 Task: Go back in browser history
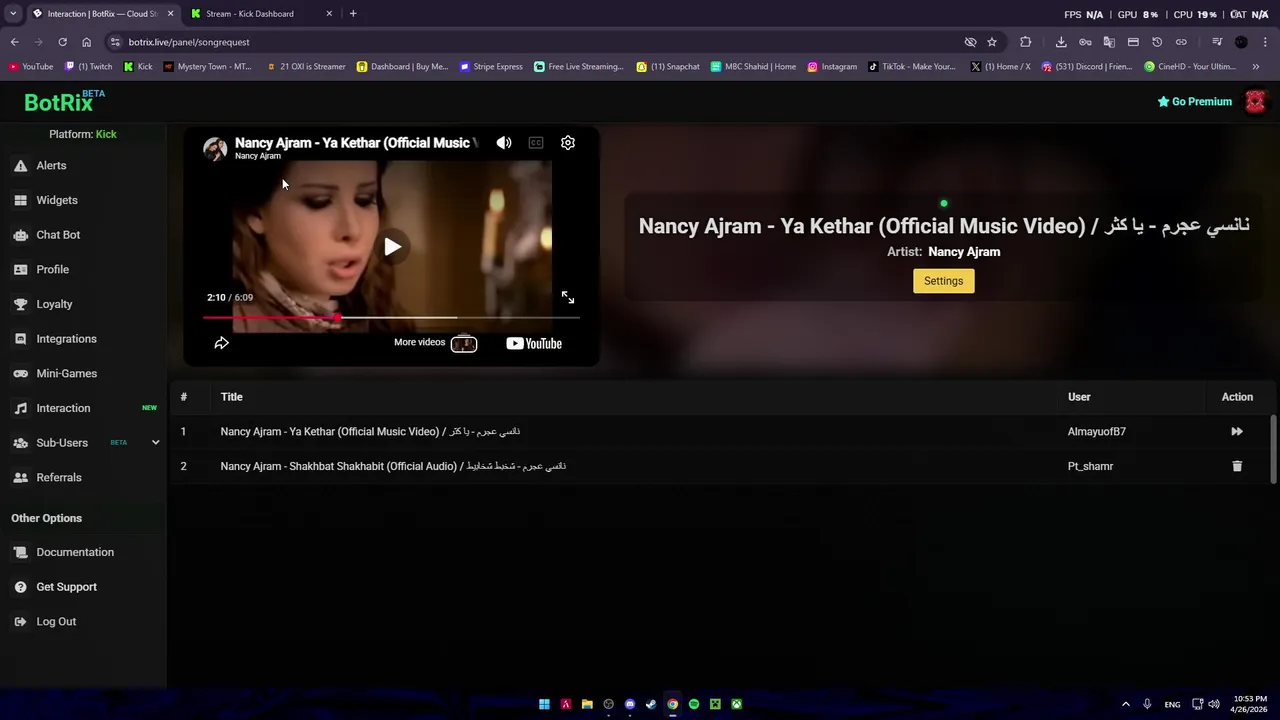point(14,42)
